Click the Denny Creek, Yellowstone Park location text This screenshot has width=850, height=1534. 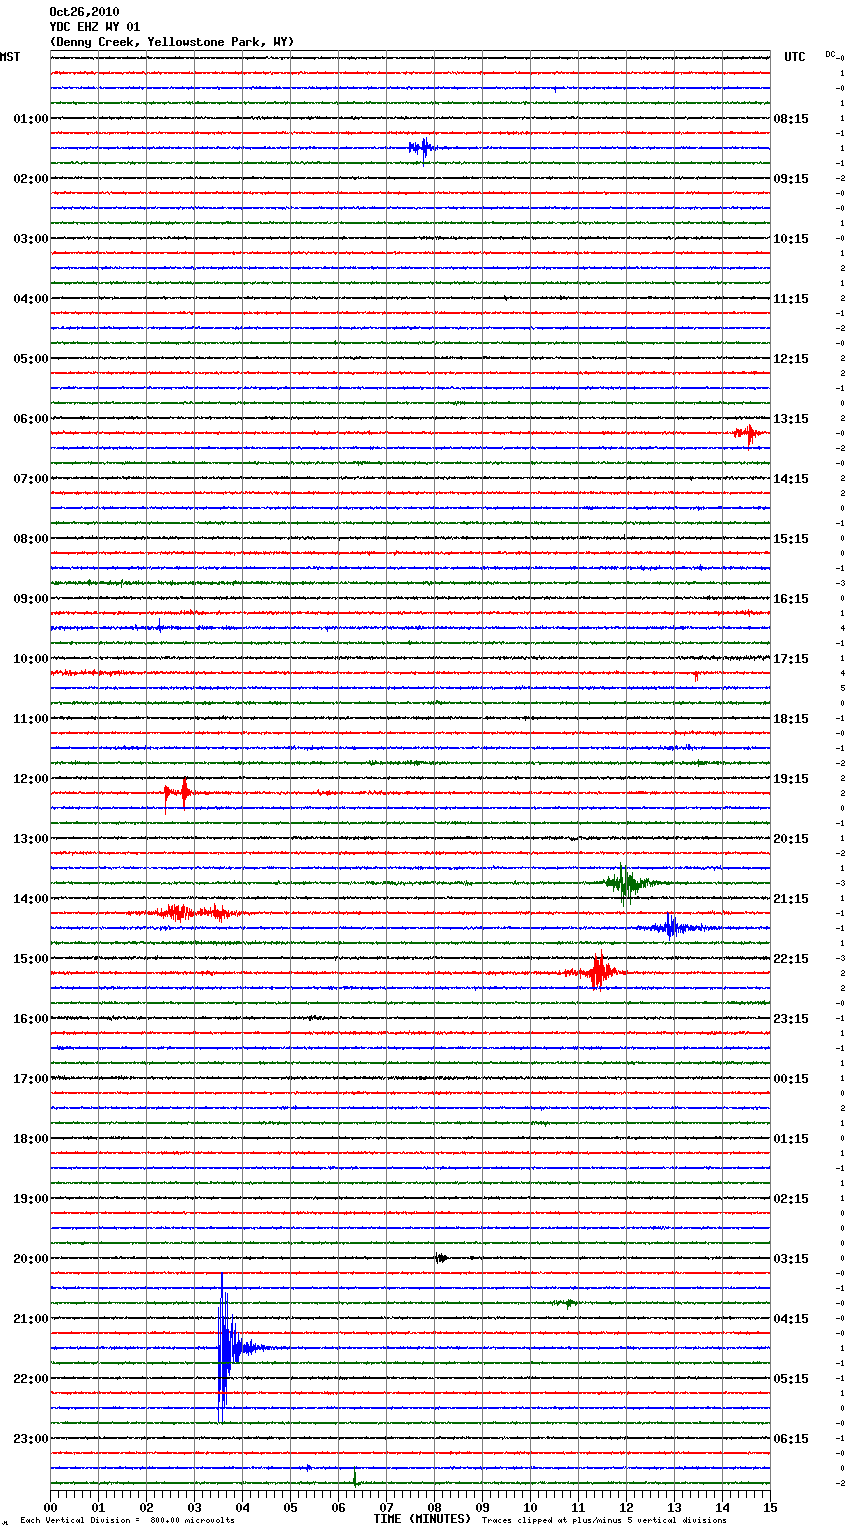(172, 42)
